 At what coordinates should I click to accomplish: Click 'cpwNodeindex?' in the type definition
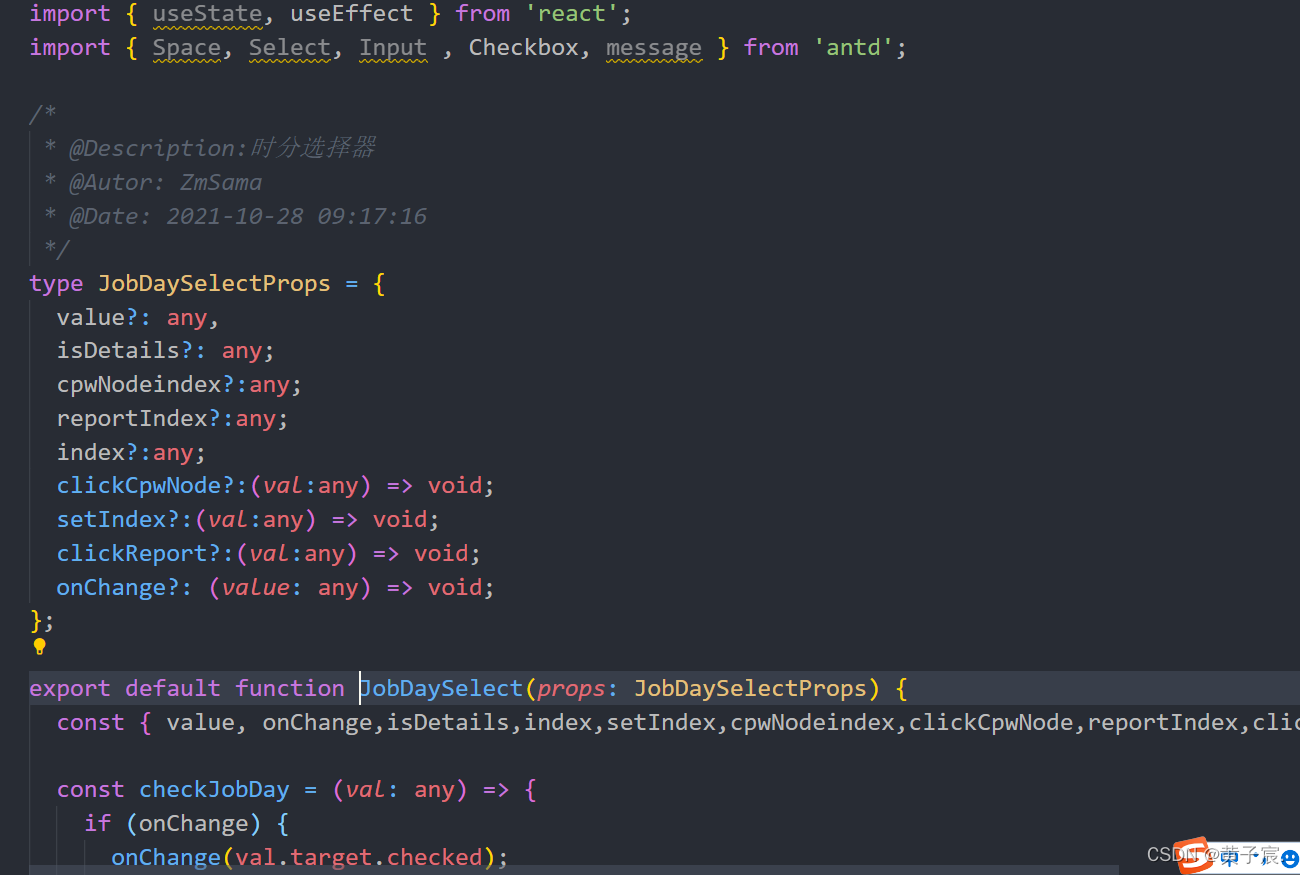coord(145,385)
